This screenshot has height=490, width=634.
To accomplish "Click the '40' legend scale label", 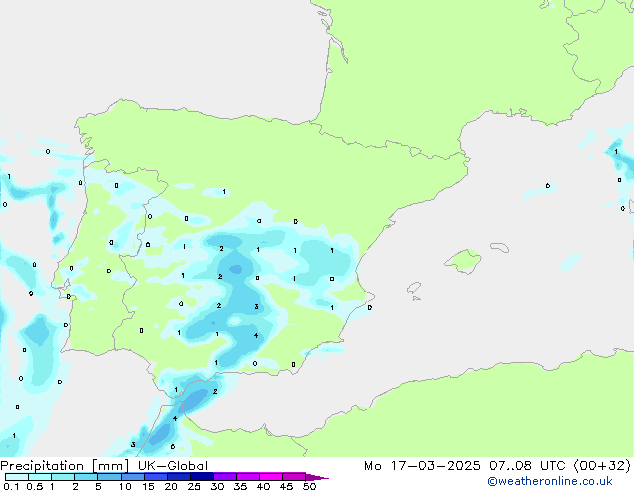I will 263,486.
